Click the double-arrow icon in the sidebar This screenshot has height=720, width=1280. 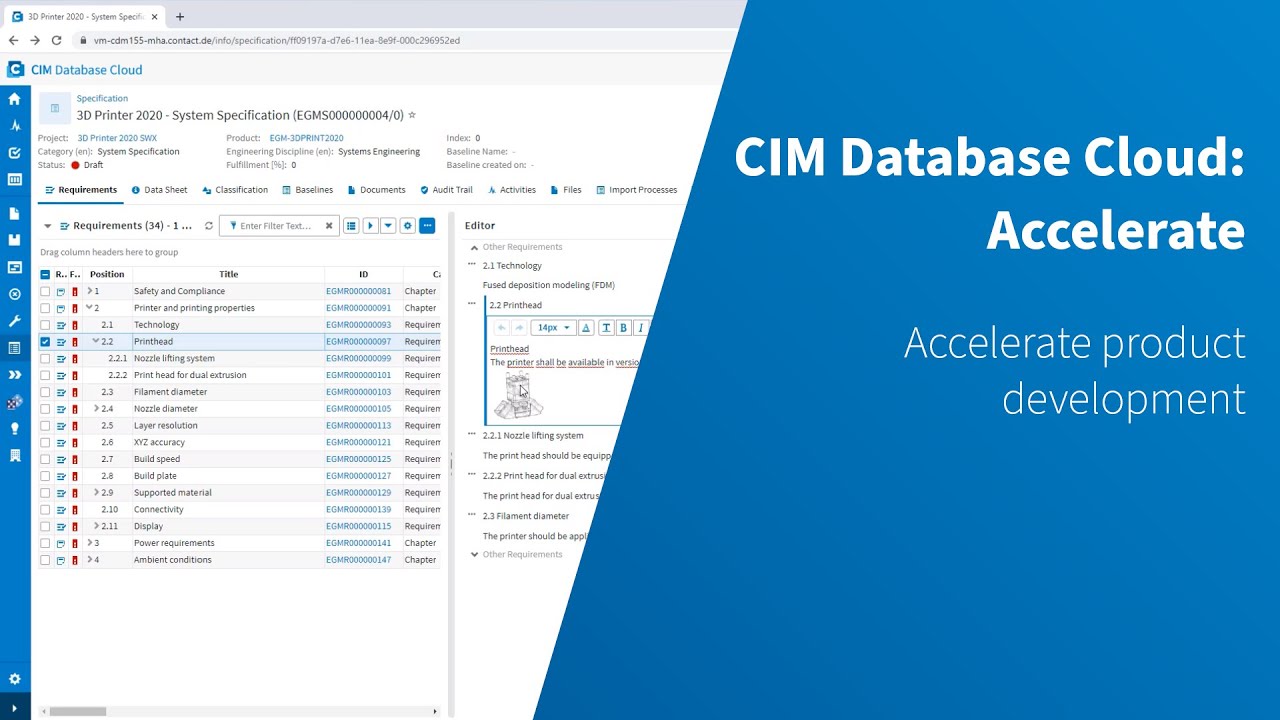click(x=14, y=375)
